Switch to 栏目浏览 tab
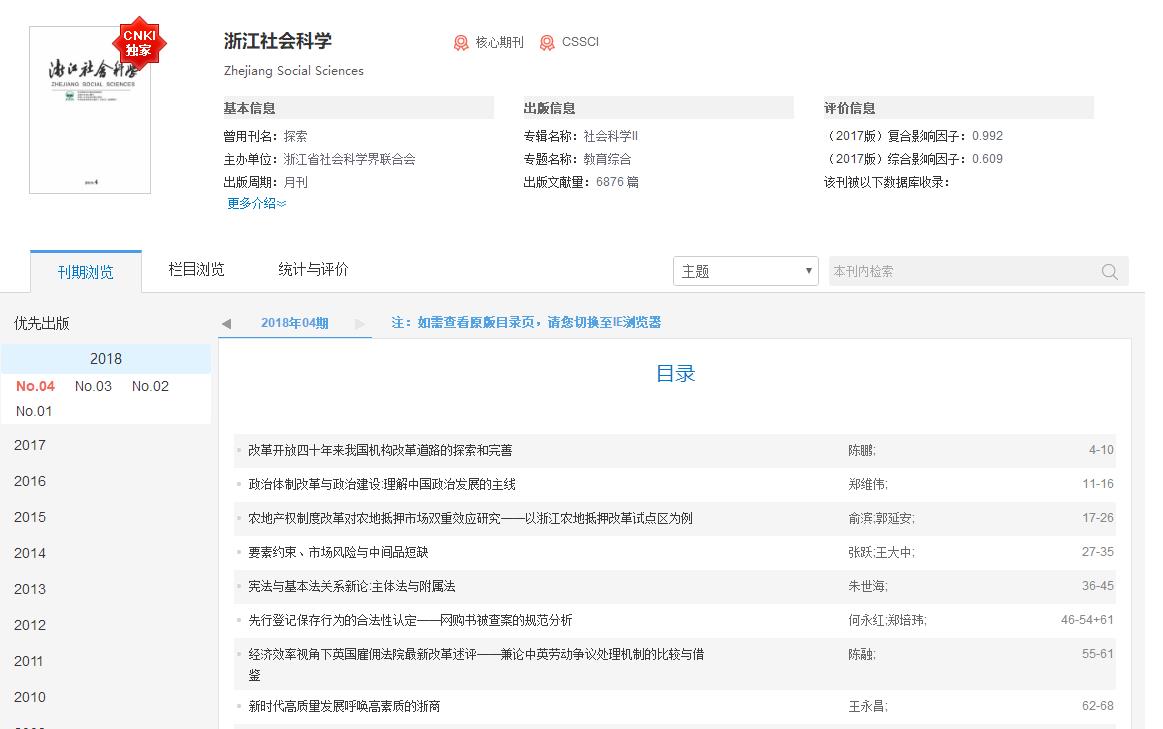Image resolution: width=1163 pixels, height=729 pixels. pos(196,269)
